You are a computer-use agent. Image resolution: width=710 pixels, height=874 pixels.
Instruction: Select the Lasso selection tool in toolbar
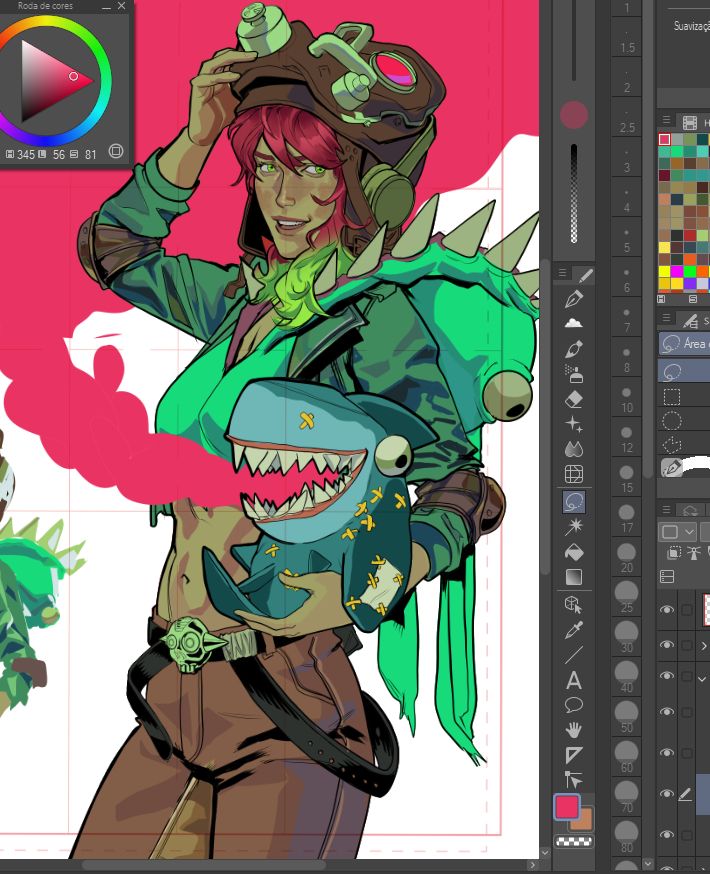tap(574, 502)
